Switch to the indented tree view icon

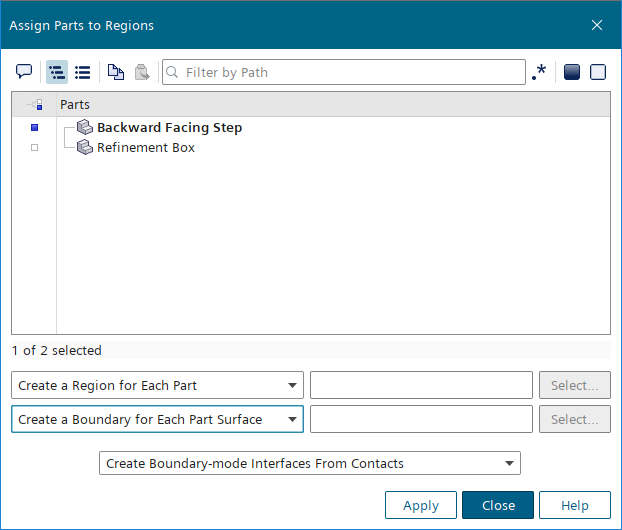[x=57, y=72]
